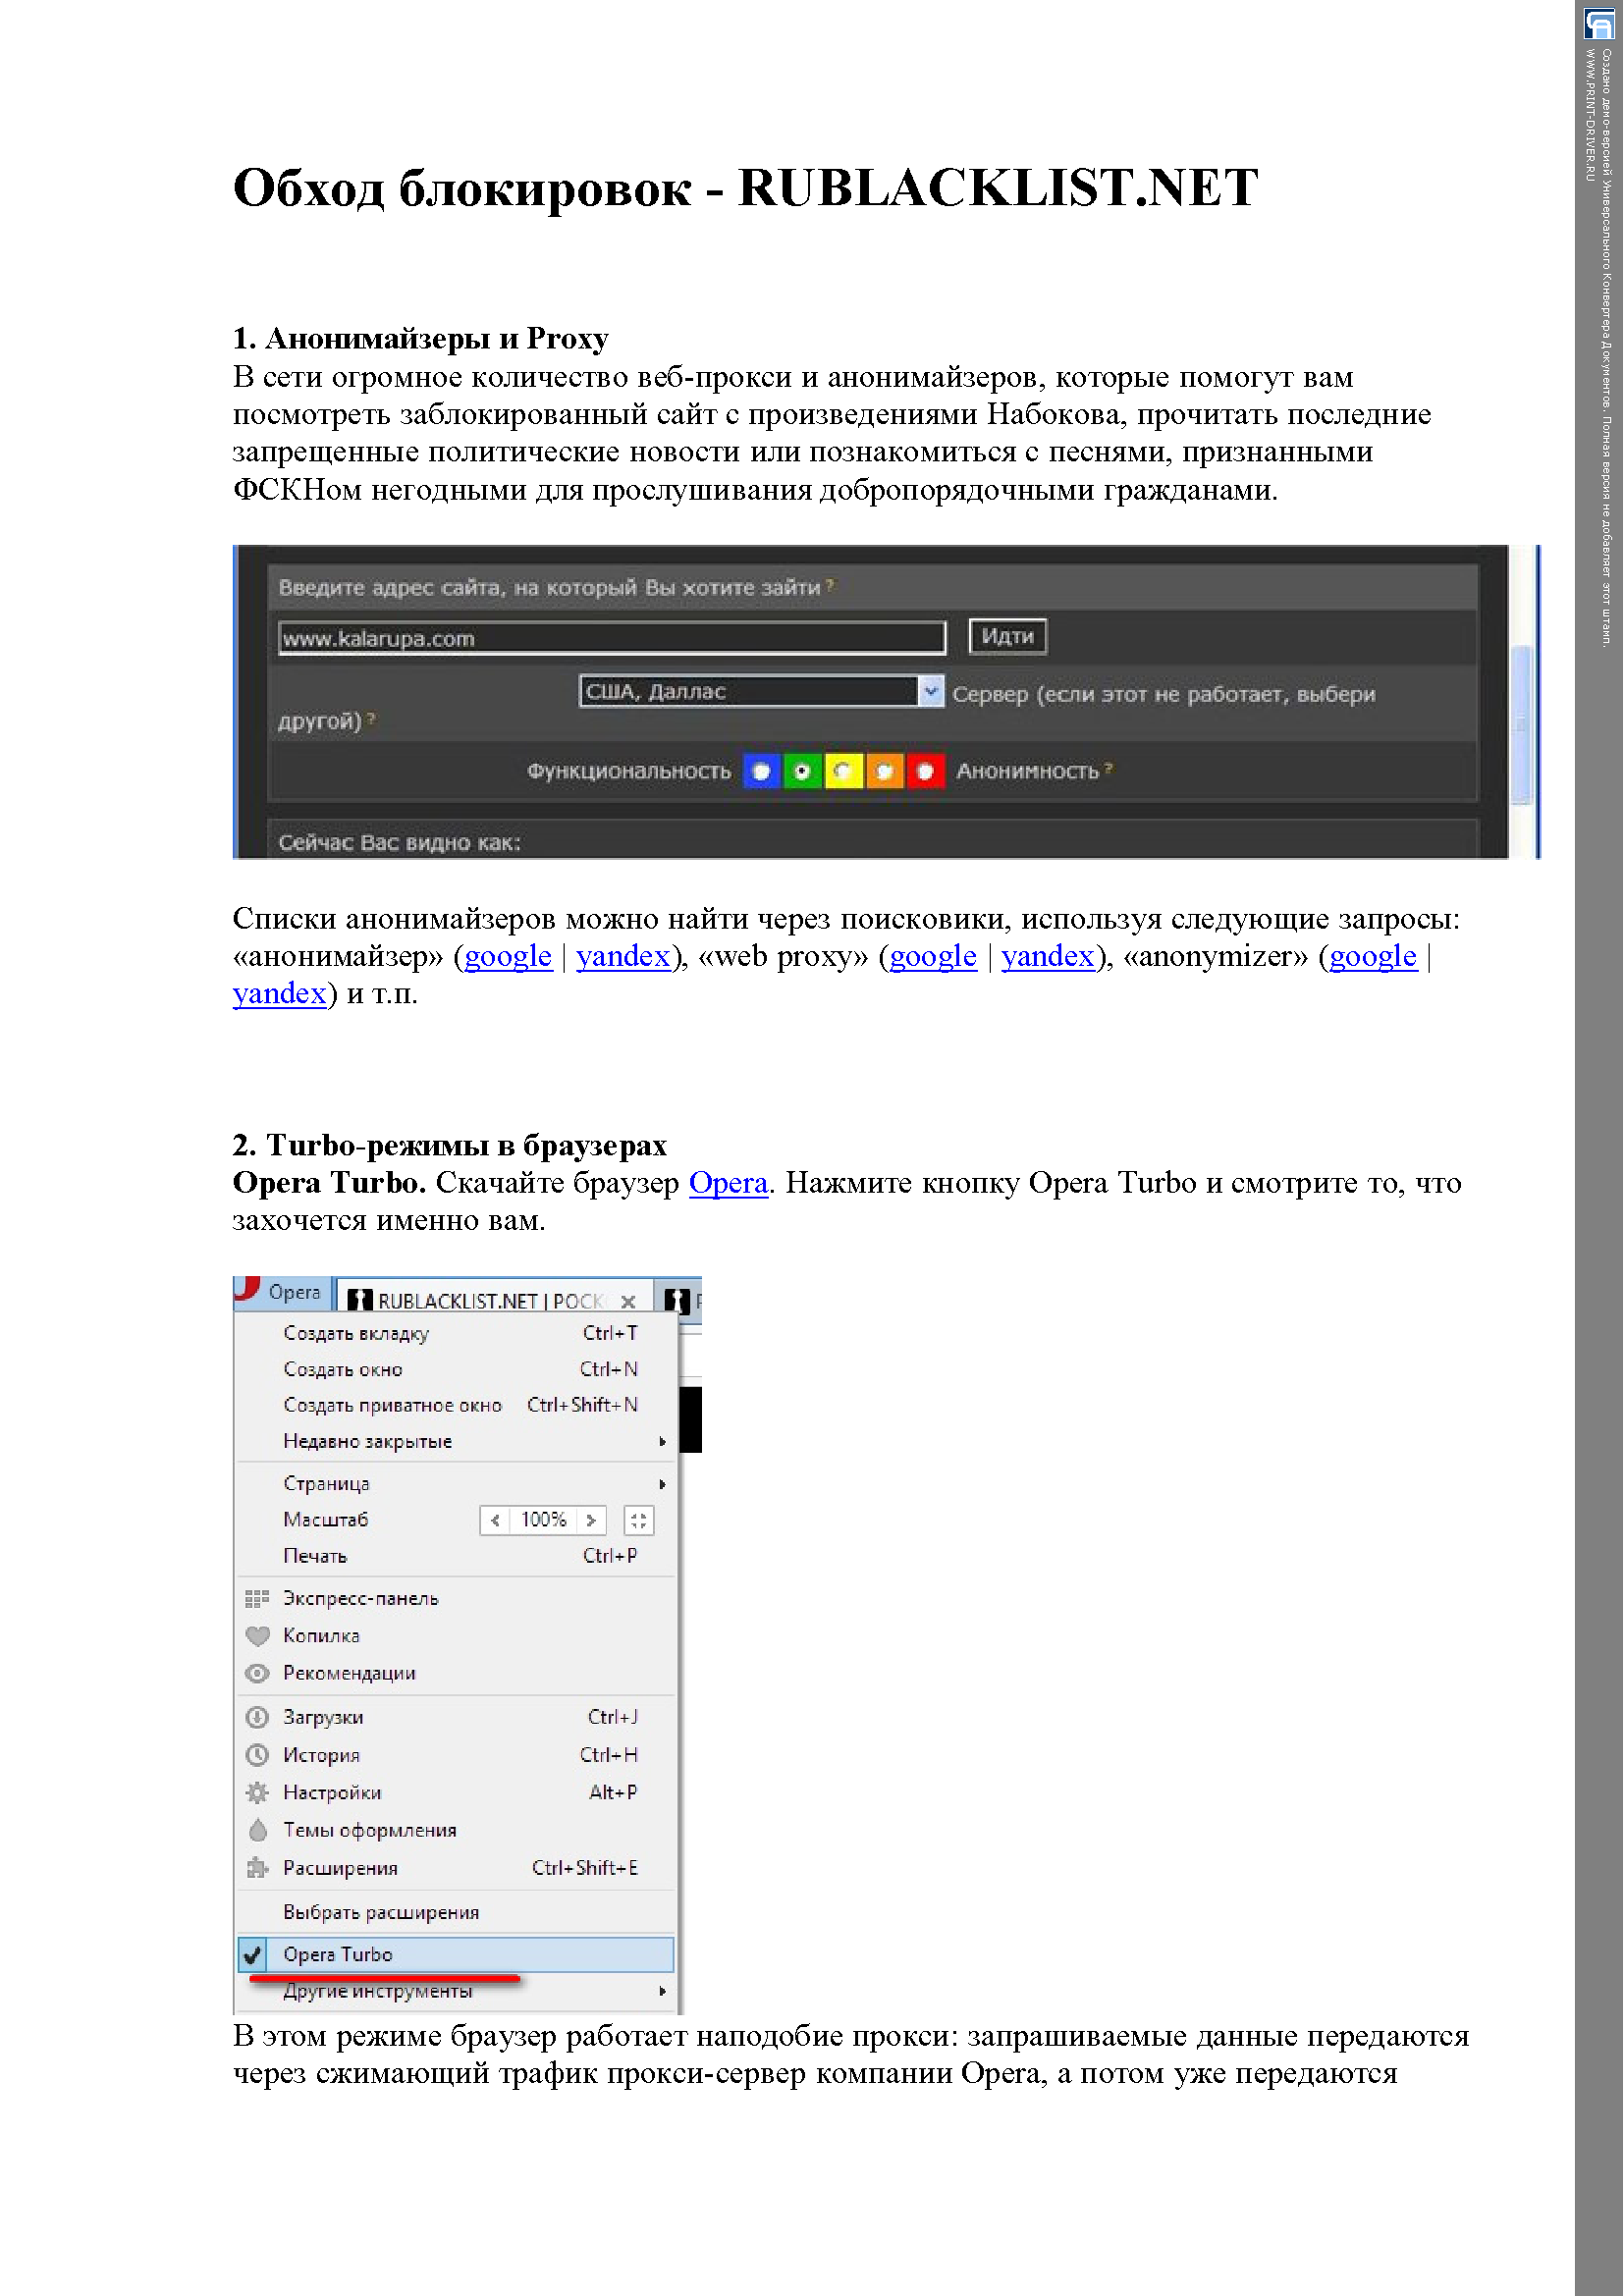
Task: Toggle the Opera Turbo checkmark entry
Action: pyautogui.click(x=456, y=1955)
